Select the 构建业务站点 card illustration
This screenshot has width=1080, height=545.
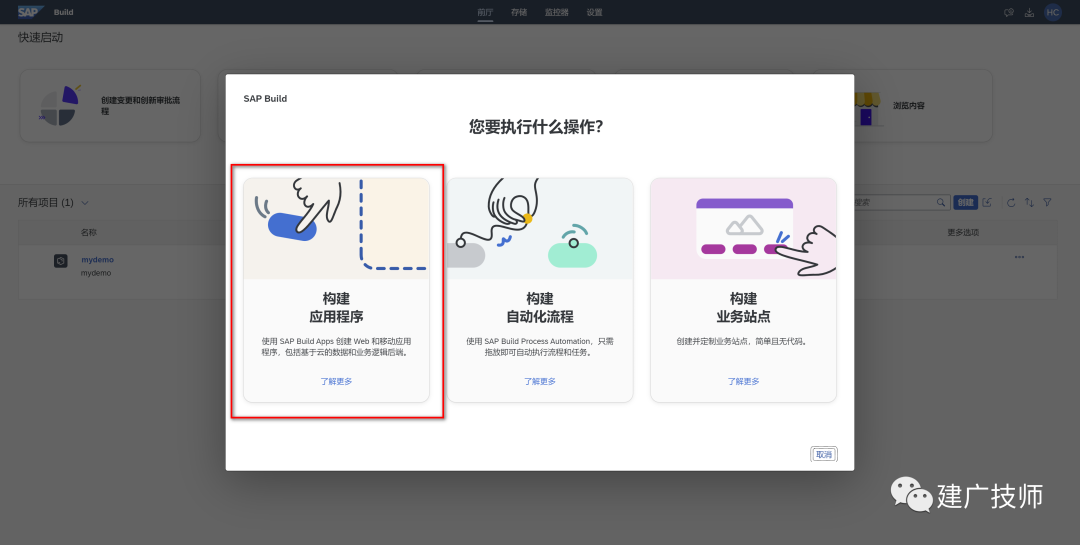click(743, 229)
